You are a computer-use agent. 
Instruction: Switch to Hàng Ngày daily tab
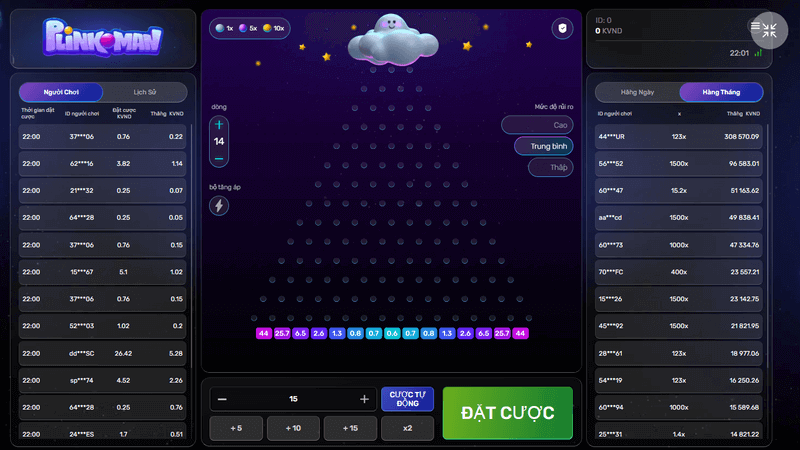637,92
